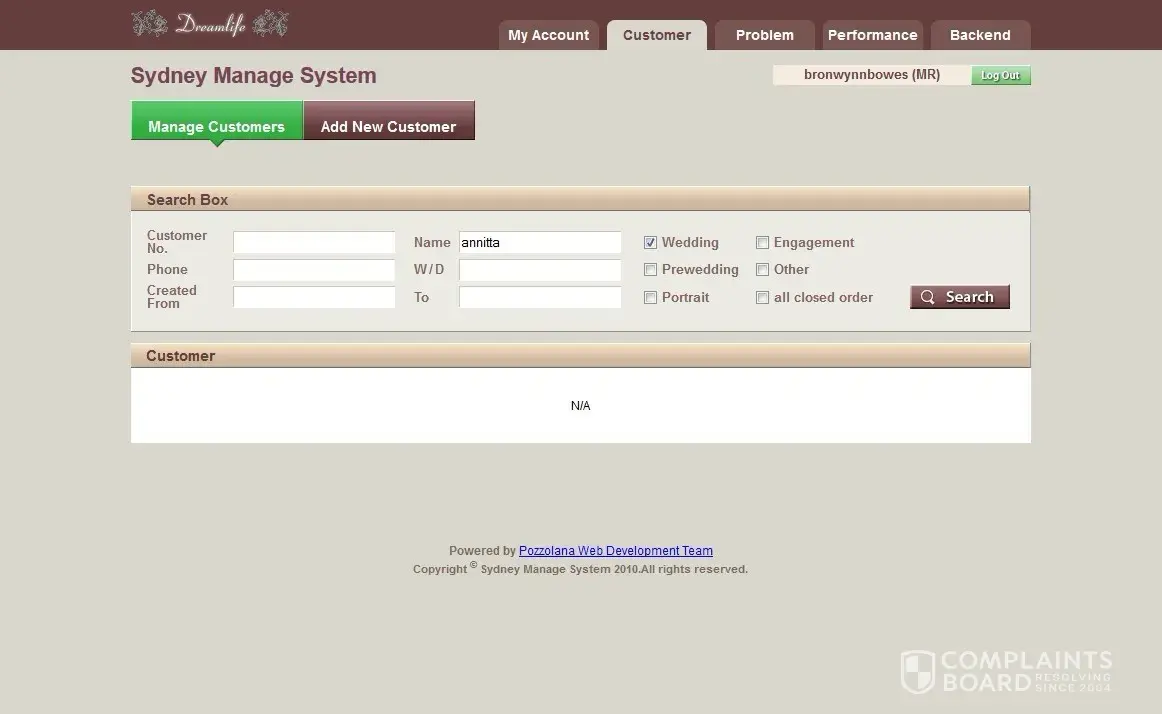Uncheck the Wedding checkbox

pos(650,242)
